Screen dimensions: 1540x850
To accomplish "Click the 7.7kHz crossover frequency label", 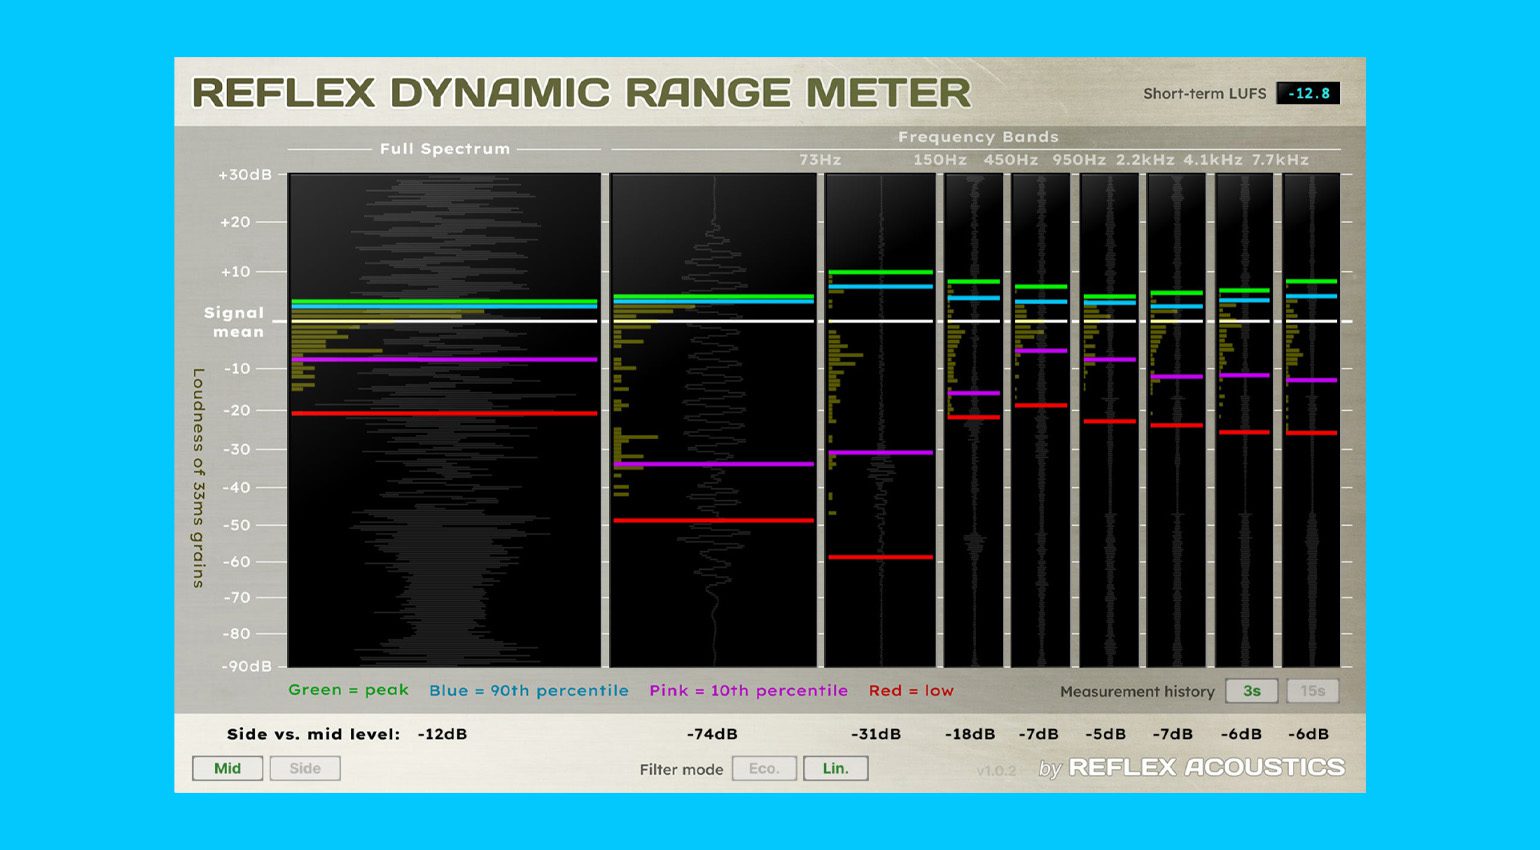I will (x=1280, y=160).
